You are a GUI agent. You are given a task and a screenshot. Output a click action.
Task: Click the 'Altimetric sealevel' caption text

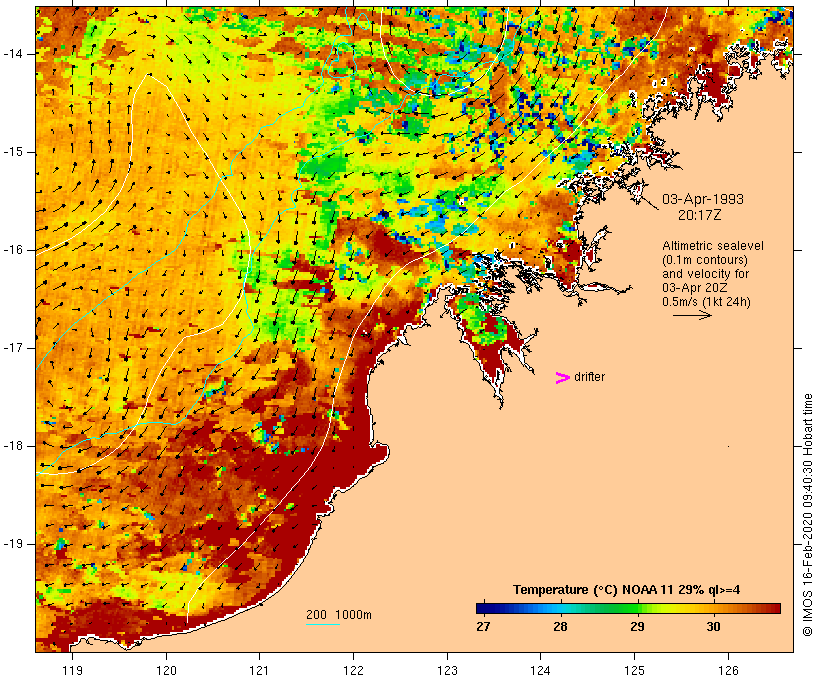coord(713,246)
